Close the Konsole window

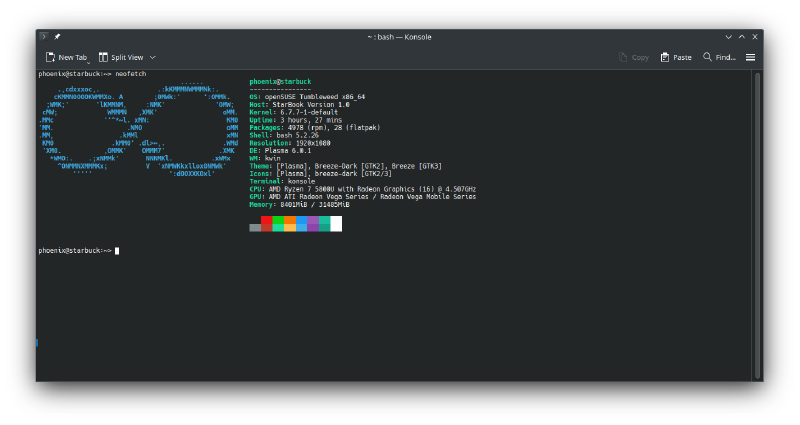[x=754, y=36]
